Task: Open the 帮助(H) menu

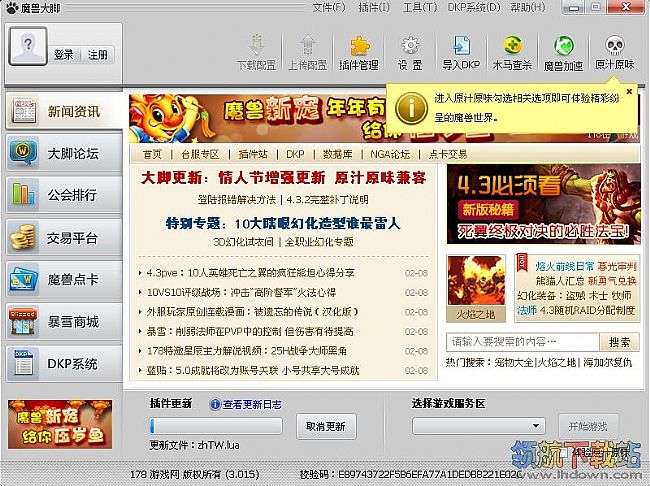Action: click(528, 7)
